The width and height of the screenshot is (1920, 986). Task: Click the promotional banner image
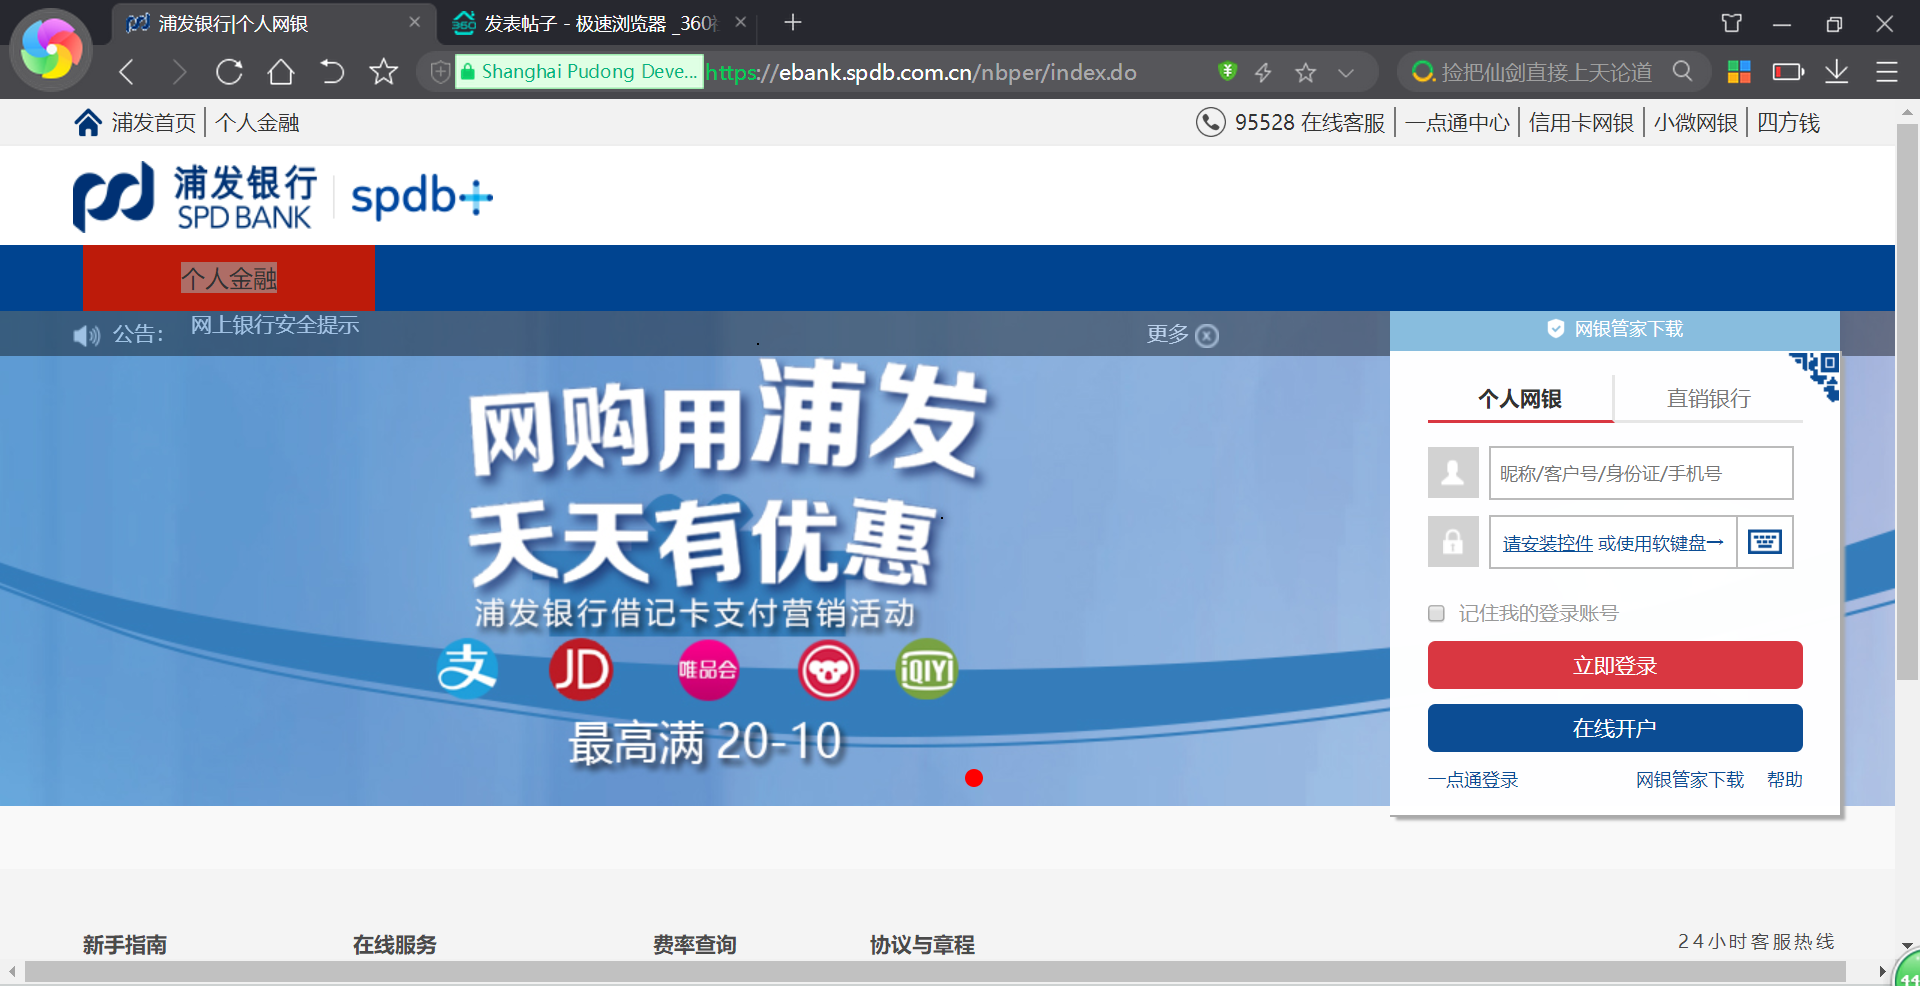(694, 580)
